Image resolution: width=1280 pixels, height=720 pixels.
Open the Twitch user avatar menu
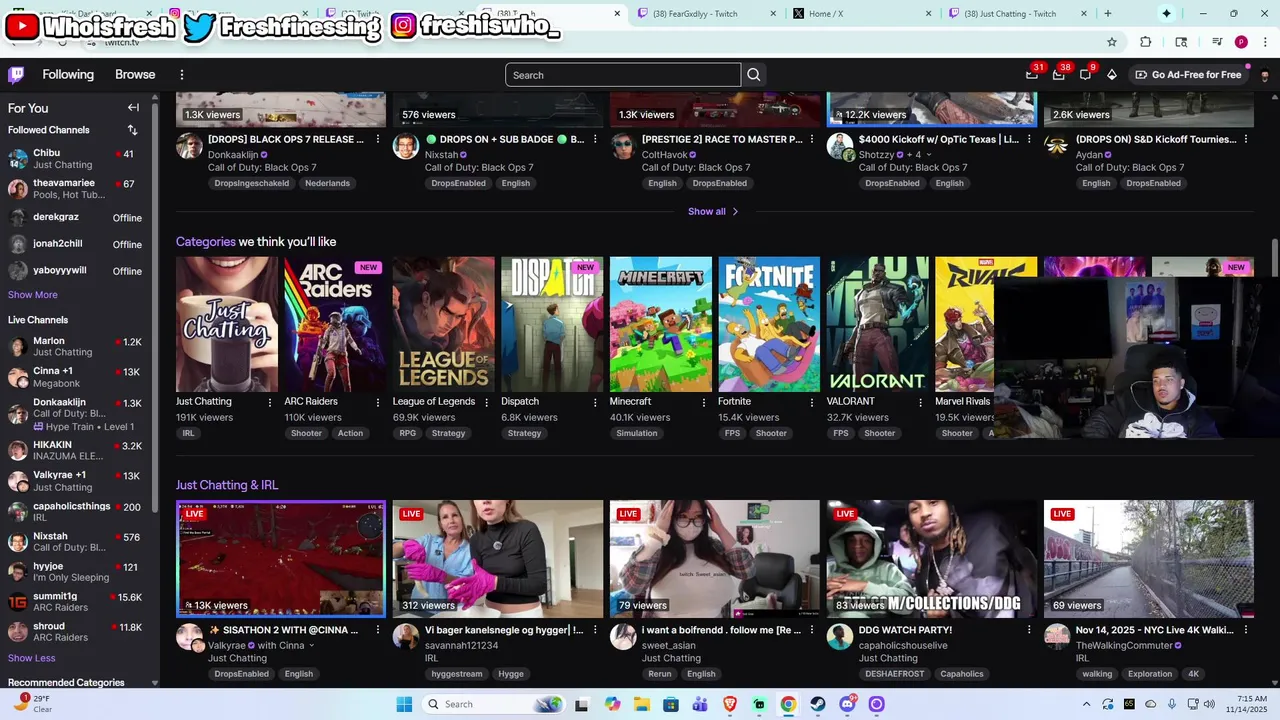click(x=1265, y=75)
